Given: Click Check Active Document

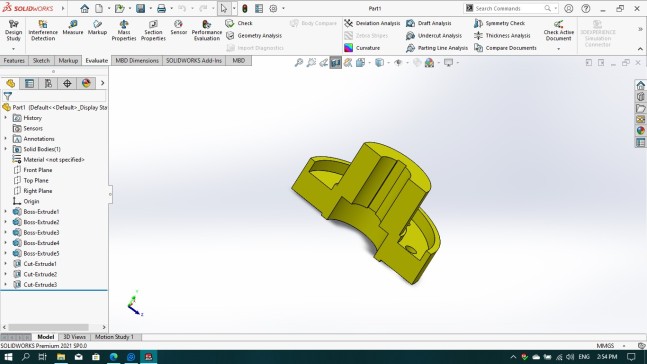Looking at the screenshot, I should point(558,31).
